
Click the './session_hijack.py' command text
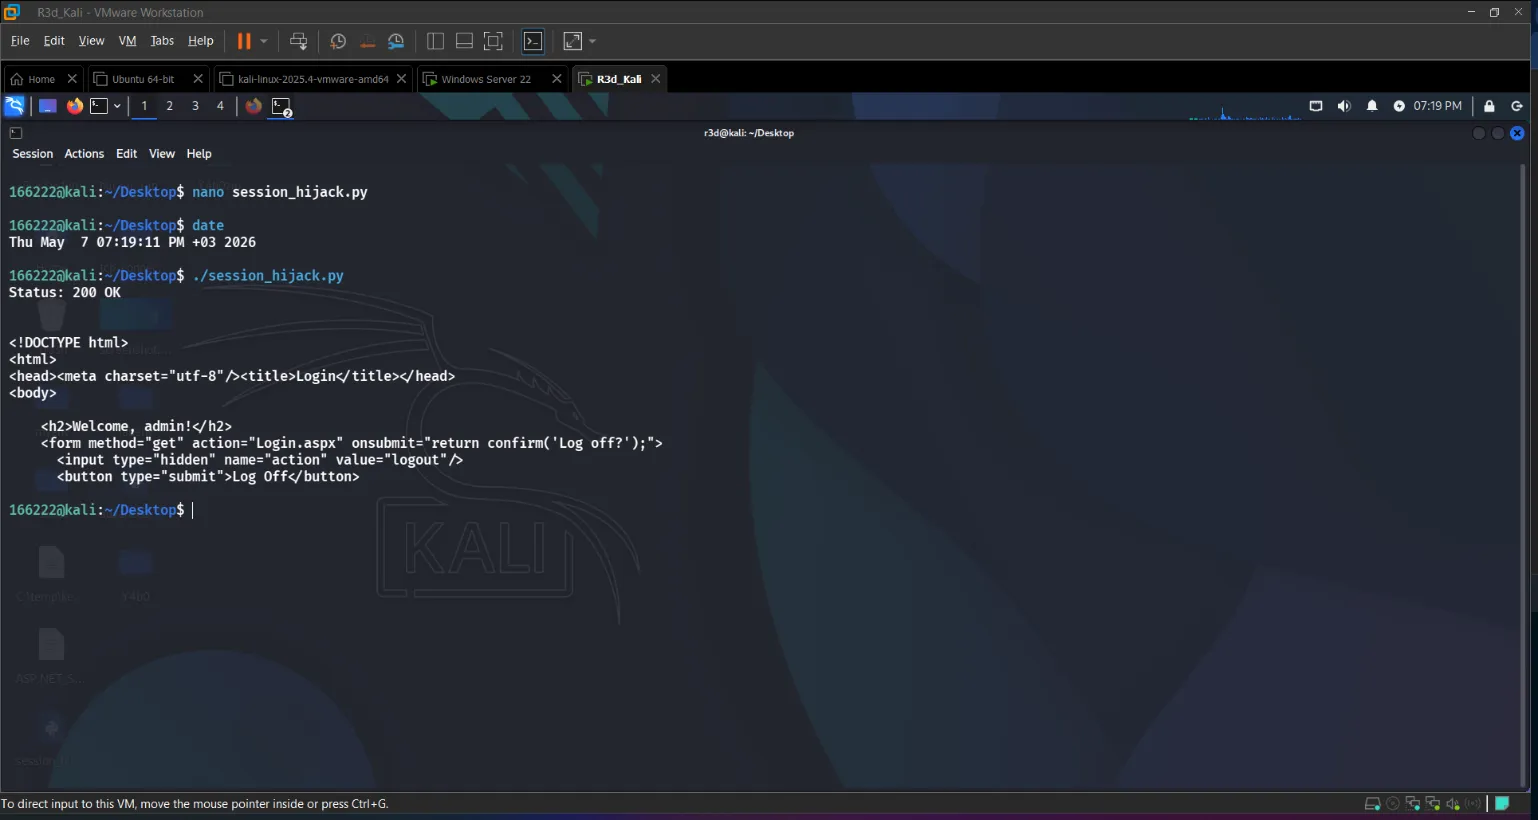(x=268, y=276)
